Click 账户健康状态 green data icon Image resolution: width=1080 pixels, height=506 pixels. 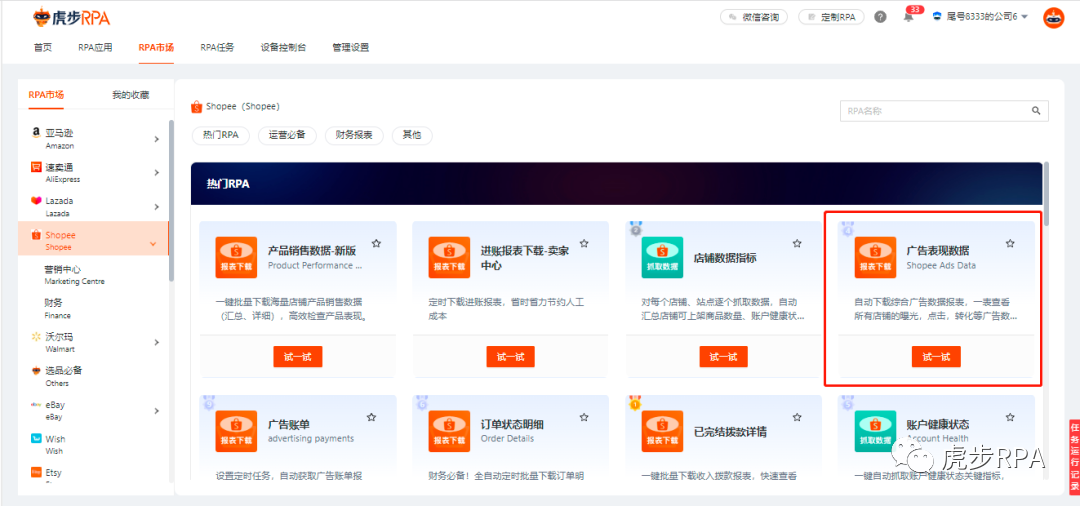875,432
